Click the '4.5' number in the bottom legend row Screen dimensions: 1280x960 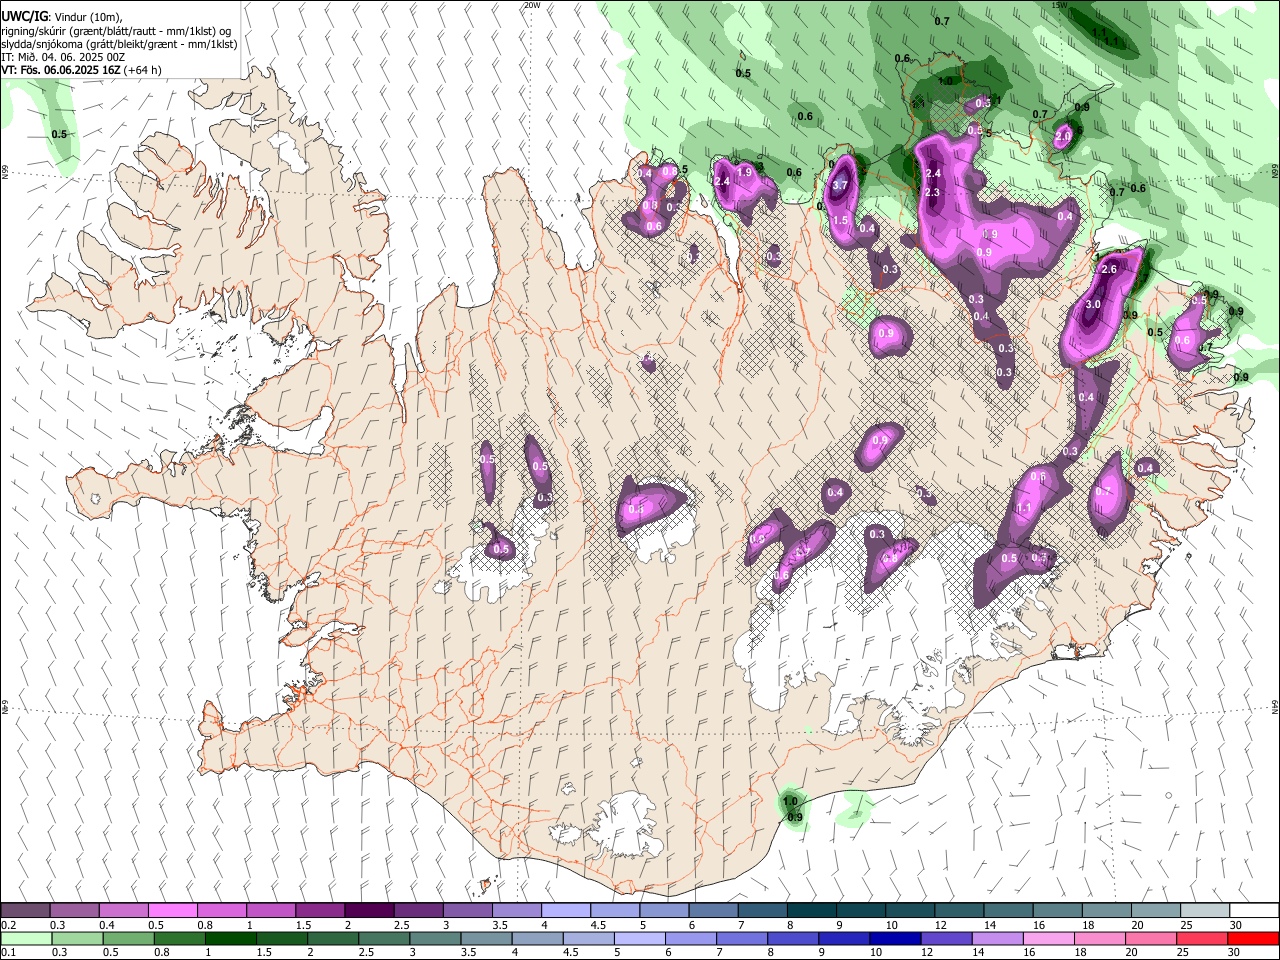570,952
